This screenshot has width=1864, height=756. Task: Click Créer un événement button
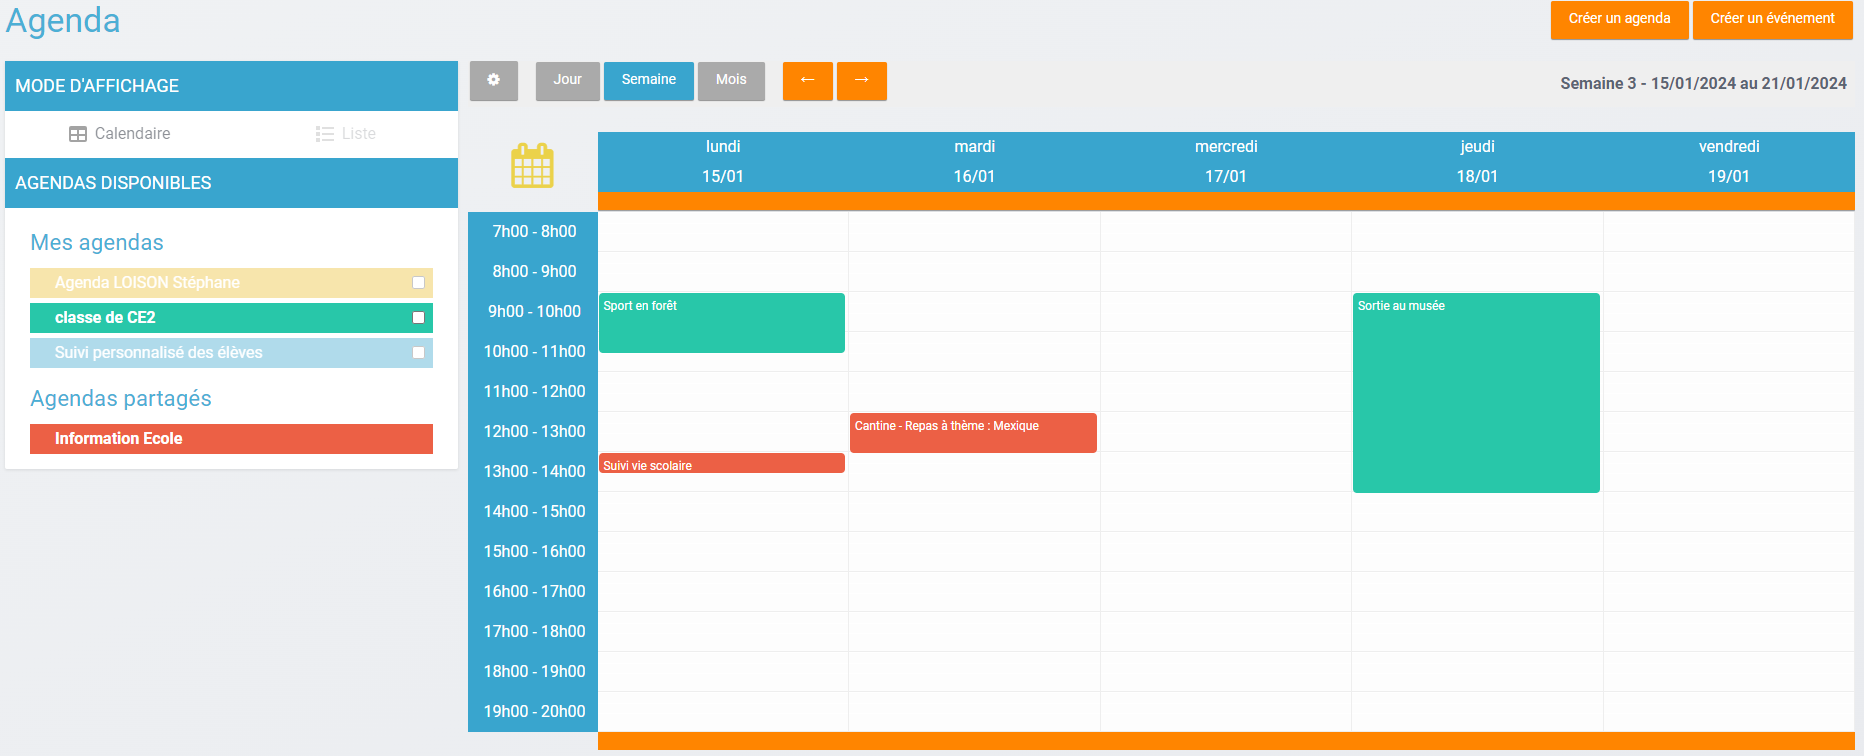tap(1772, 20)
